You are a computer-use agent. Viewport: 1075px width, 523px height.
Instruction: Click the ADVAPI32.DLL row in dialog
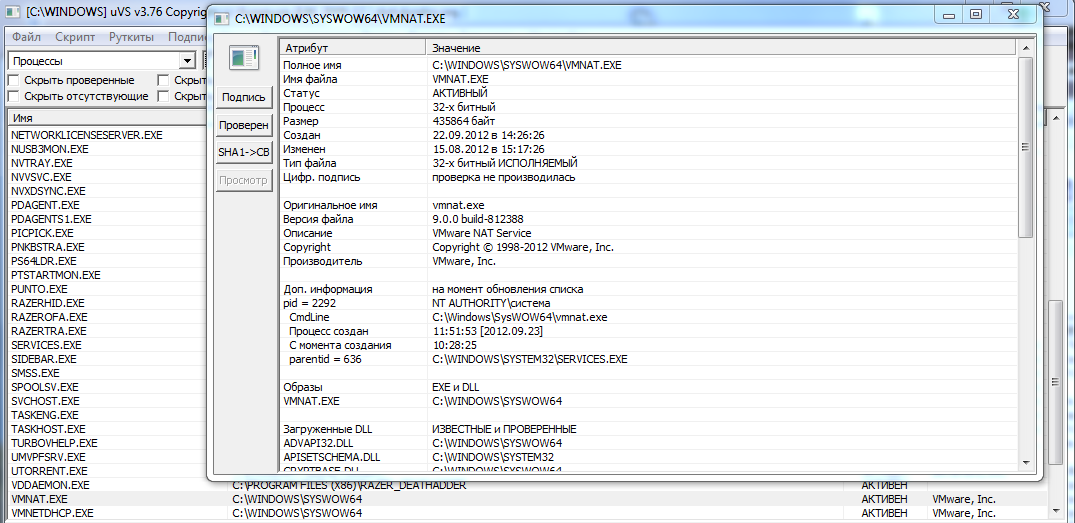649,443
